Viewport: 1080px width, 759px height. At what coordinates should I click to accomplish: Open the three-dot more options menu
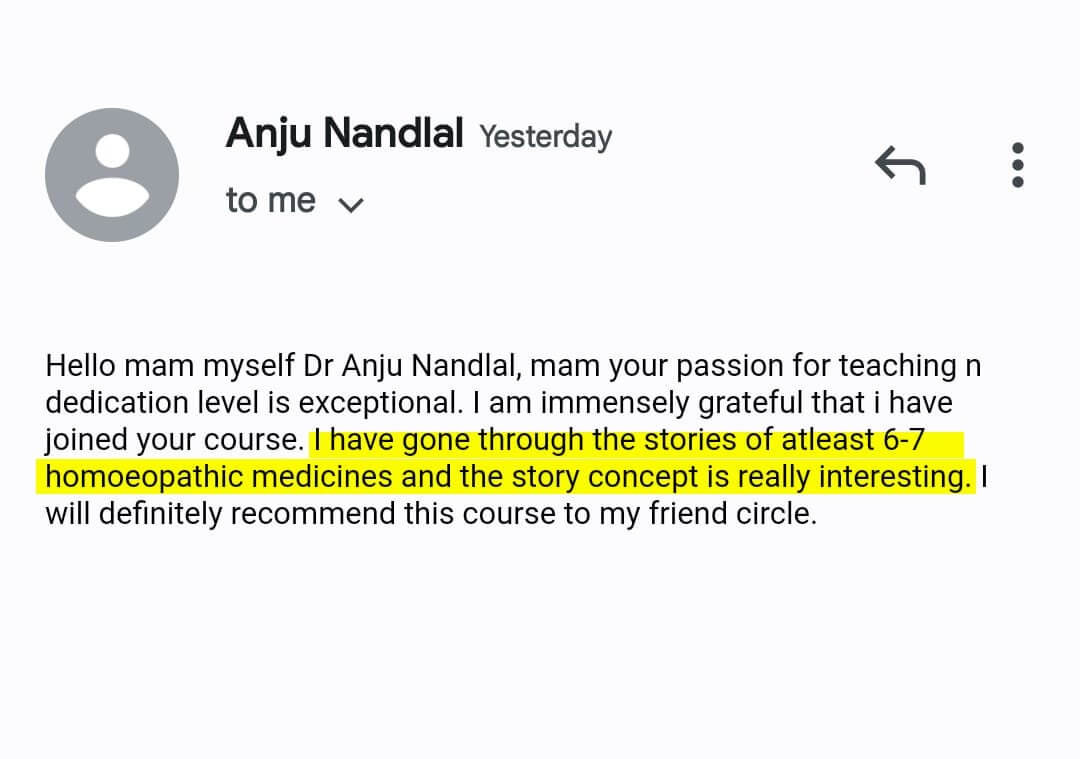1018,165
